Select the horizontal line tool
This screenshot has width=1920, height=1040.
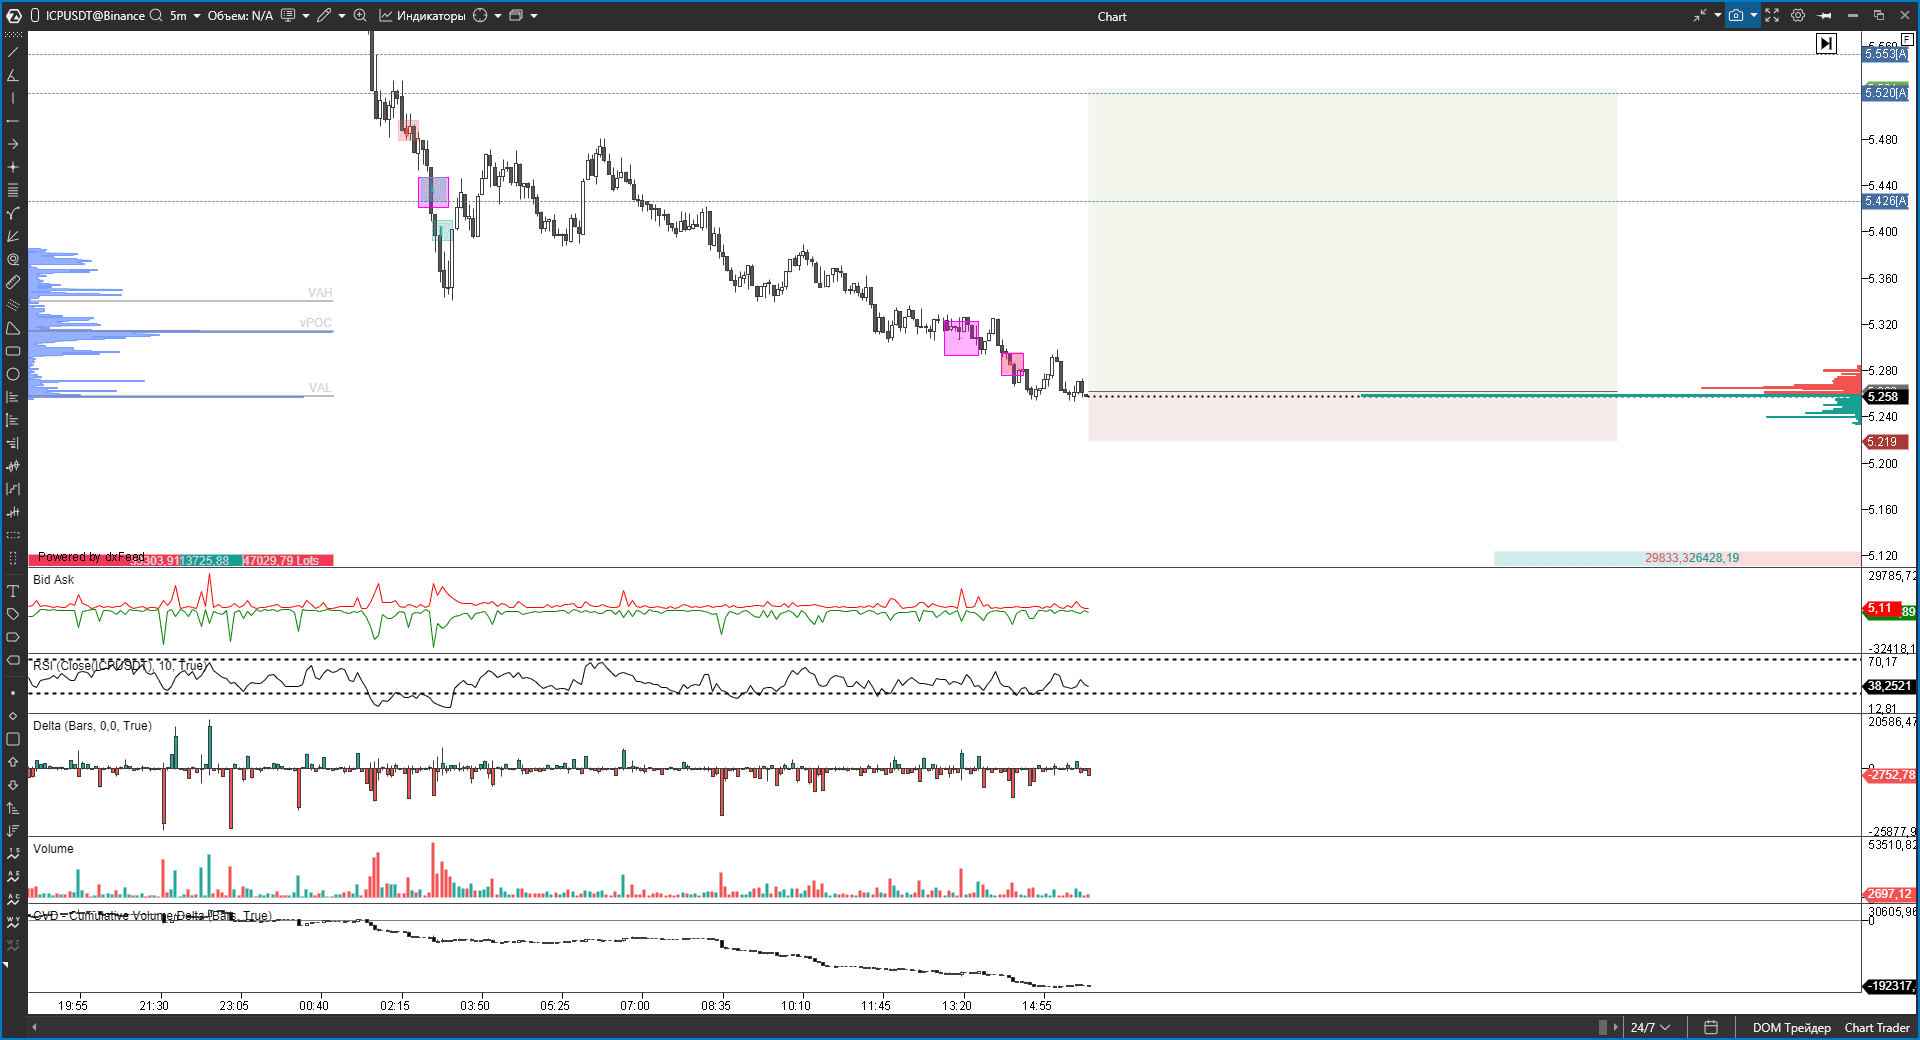13,121
